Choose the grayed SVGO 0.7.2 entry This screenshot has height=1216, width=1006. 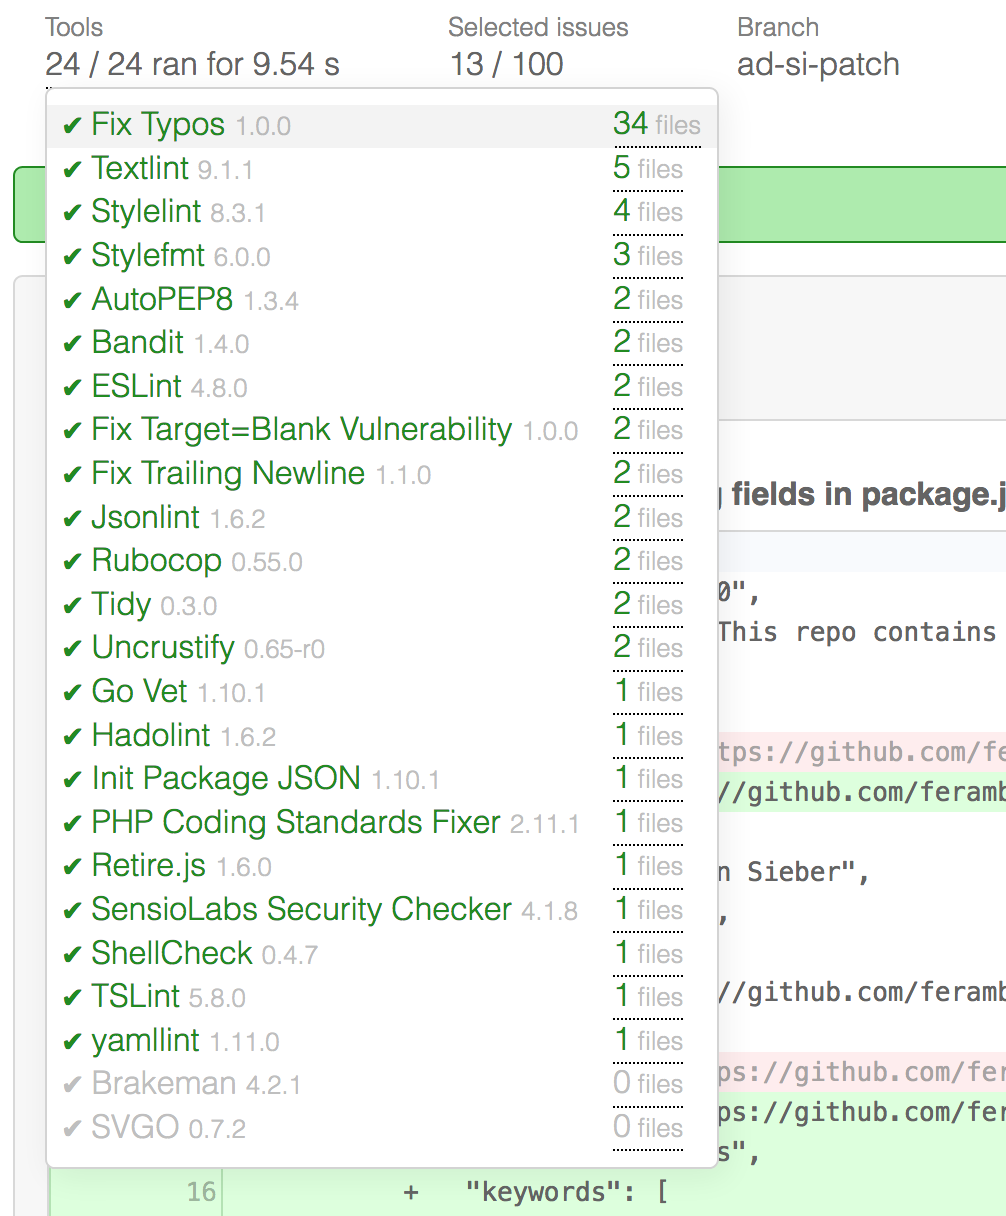click(x=382, y=1128)
